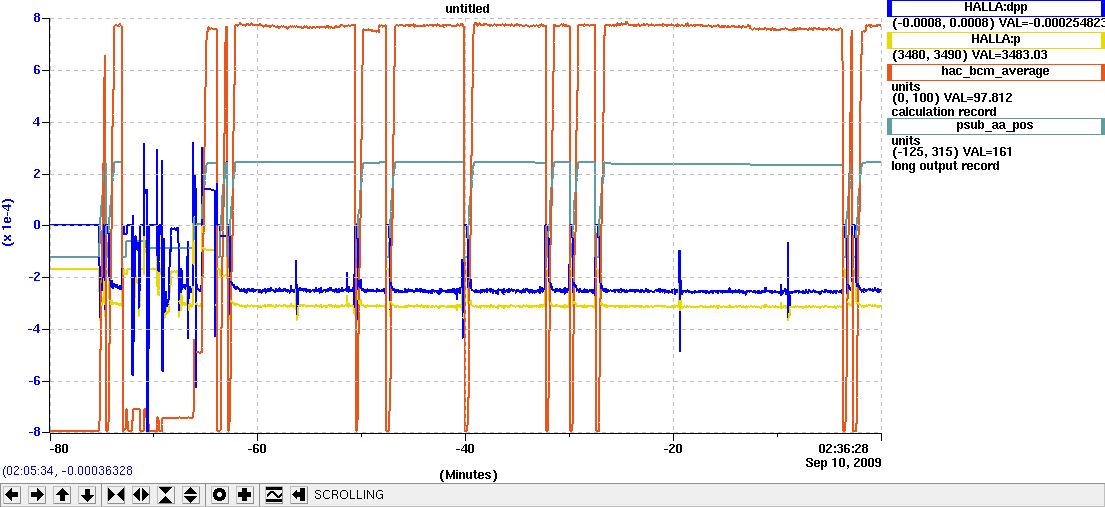Click the -60 tick label on x-axis
The height and width of the screenshot is (507, 1105).
coord(257,448)
